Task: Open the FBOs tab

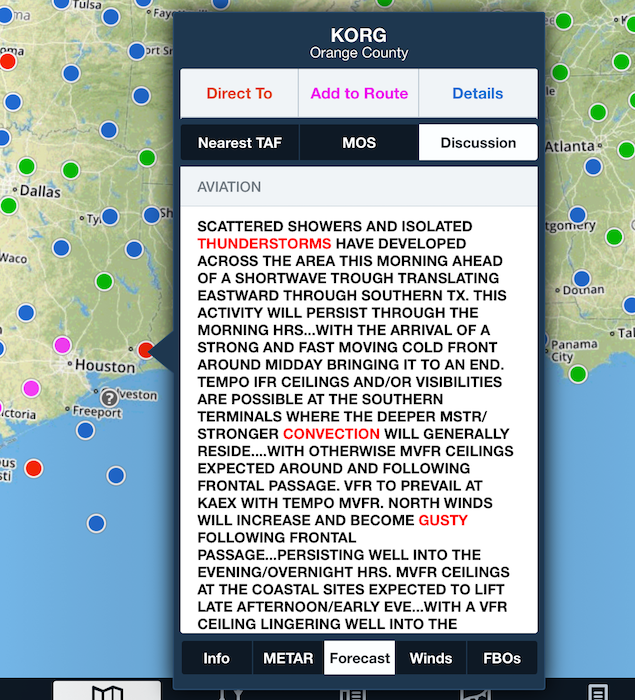Action: (502, 658)
